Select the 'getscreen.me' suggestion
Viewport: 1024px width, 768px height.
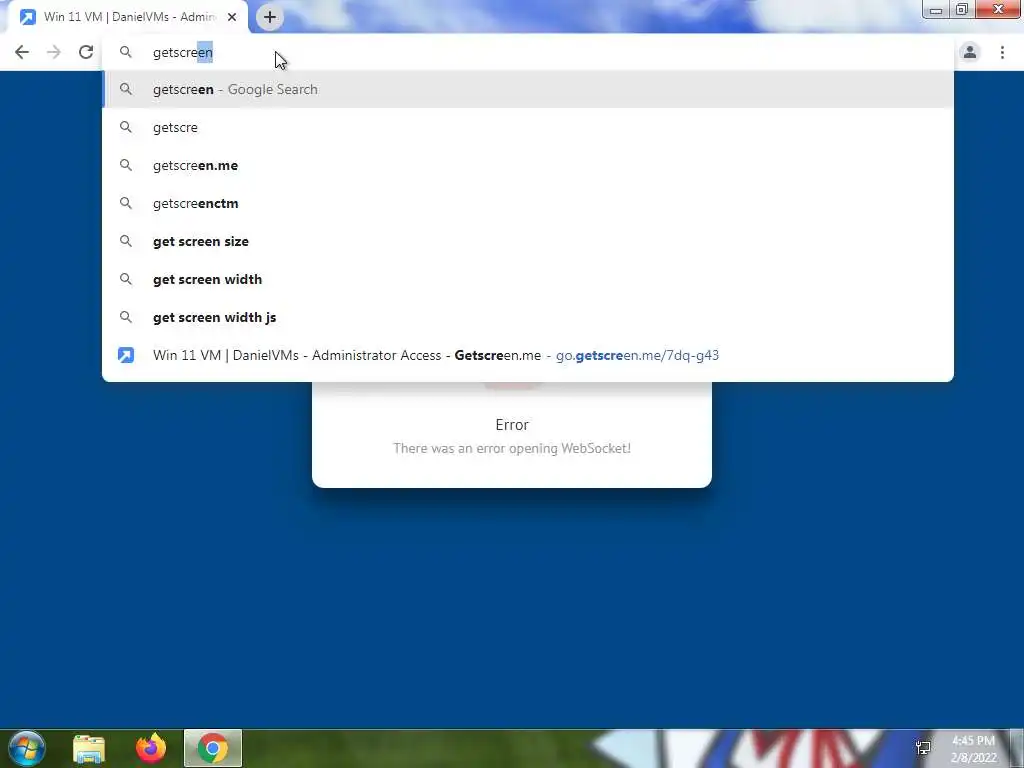pyautogui.click(x=528, y=165)
